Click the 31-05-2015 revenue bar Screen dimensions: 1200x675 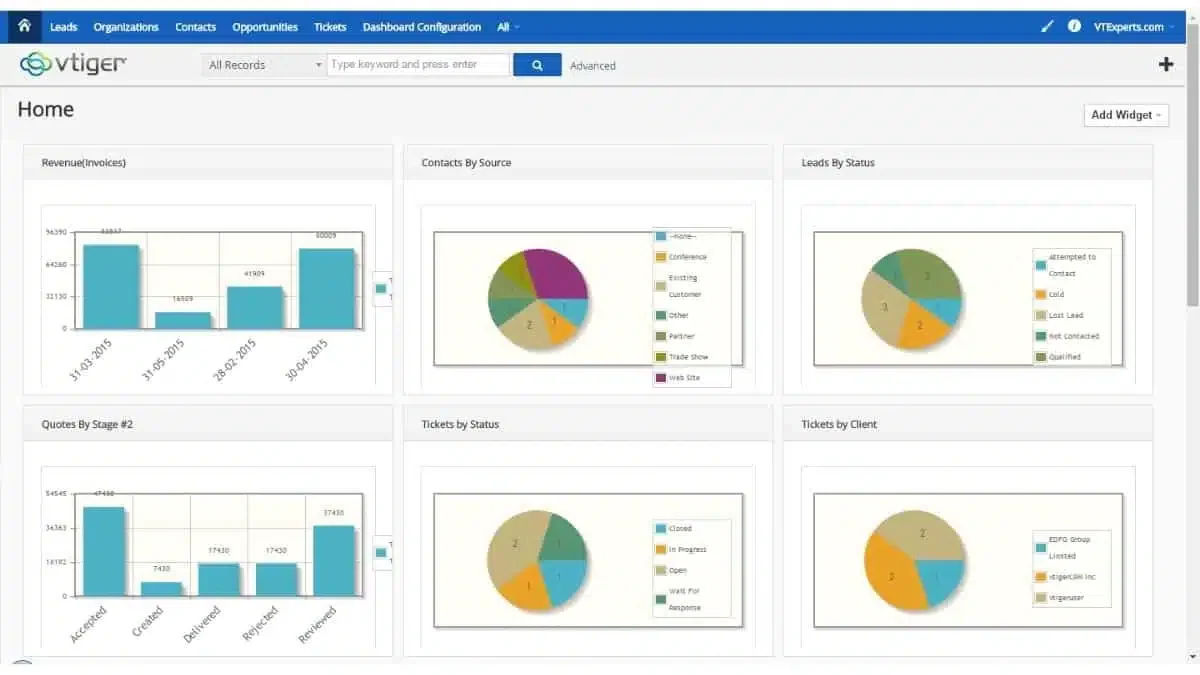click(x=183, y=320)
